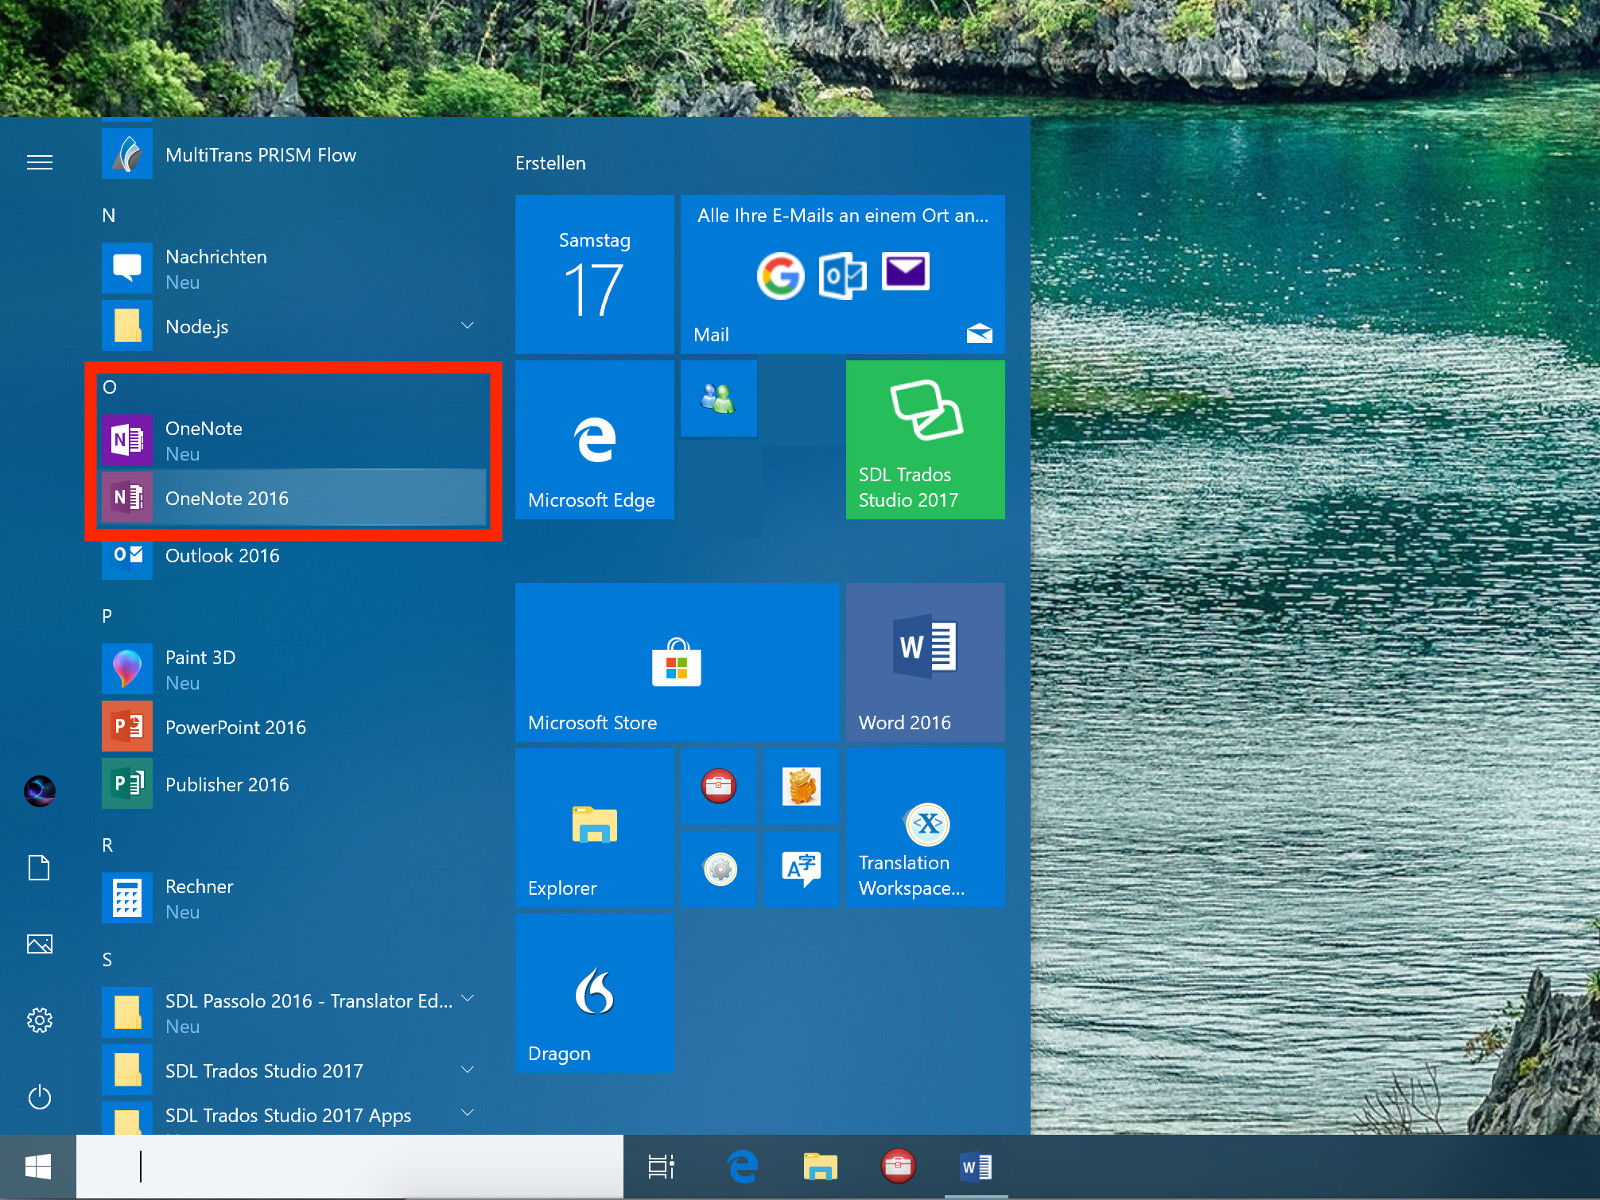Click the Power button in Start sidebar
Image resolution: width=1600 pixels, height=1200 pixels.
[x=40, y=1097]
